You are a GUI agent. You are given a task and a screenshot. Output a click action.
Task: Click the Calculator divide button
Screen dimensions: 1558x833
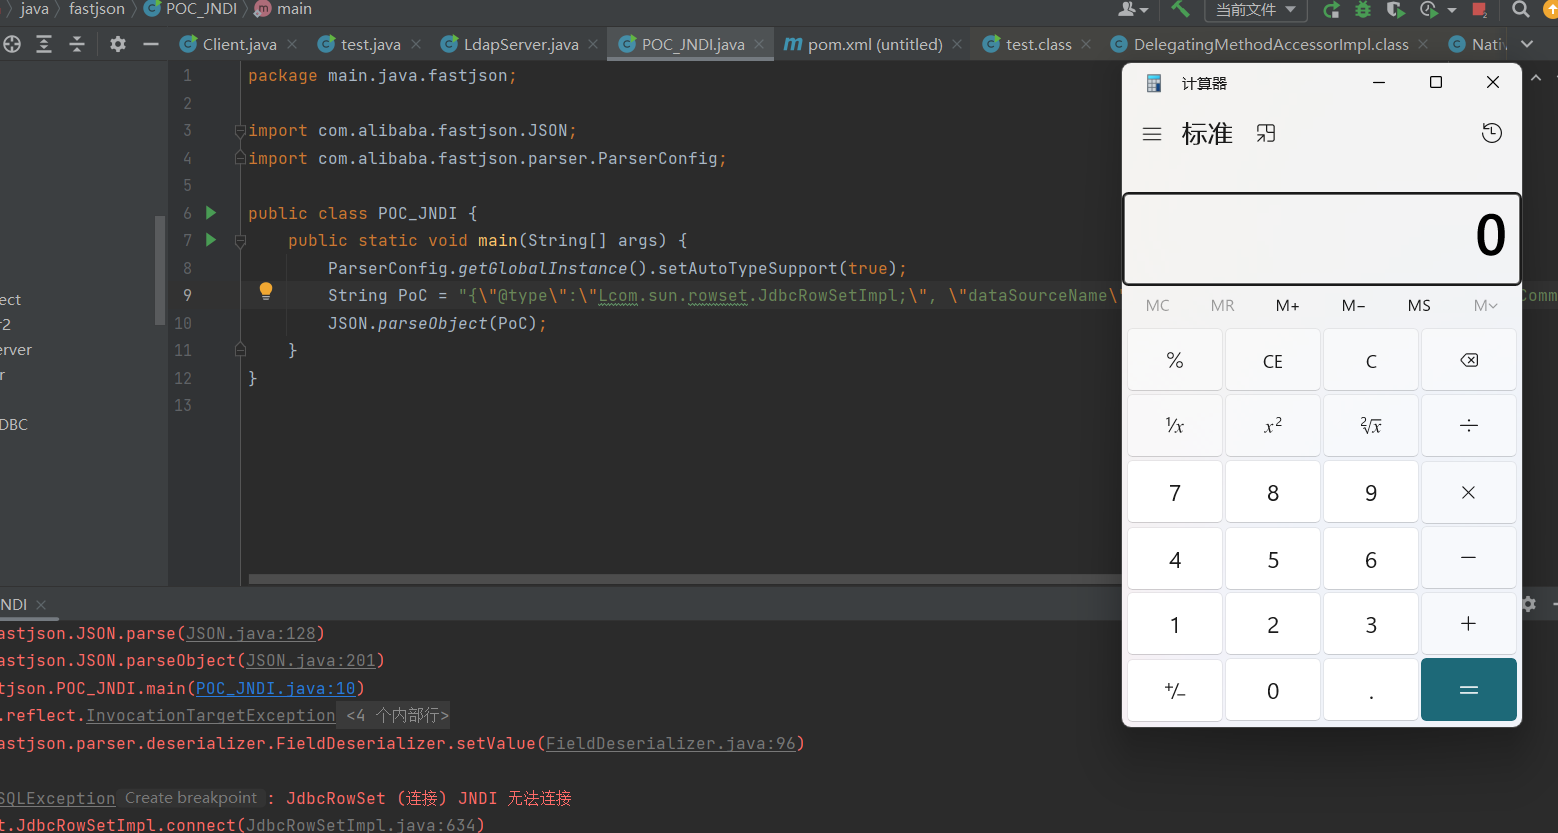tap(1469, 426)
